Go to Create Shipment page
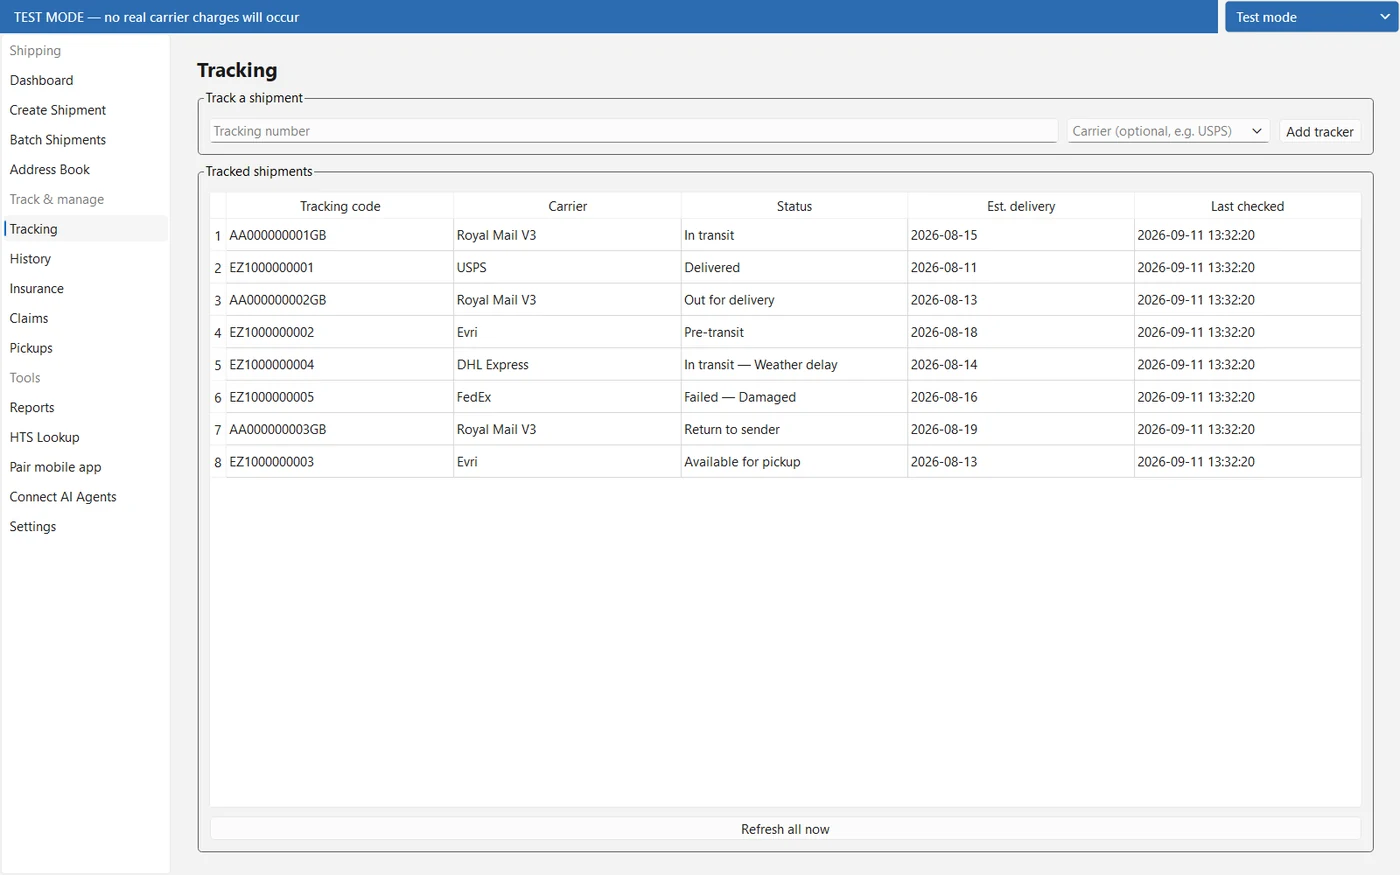The height and width of the screenshot is (875, 1400). (x=85, y=110)
